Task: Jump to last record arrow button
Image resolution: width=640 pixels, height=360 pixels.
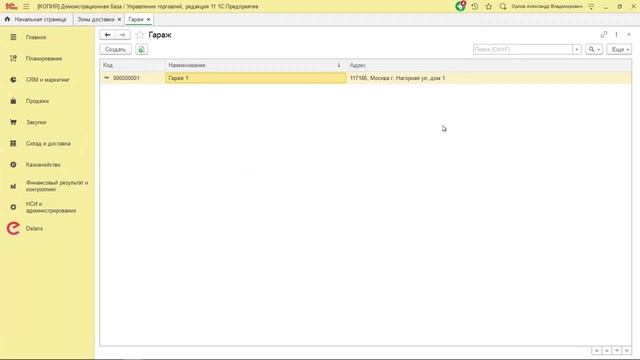Action: 627,351
